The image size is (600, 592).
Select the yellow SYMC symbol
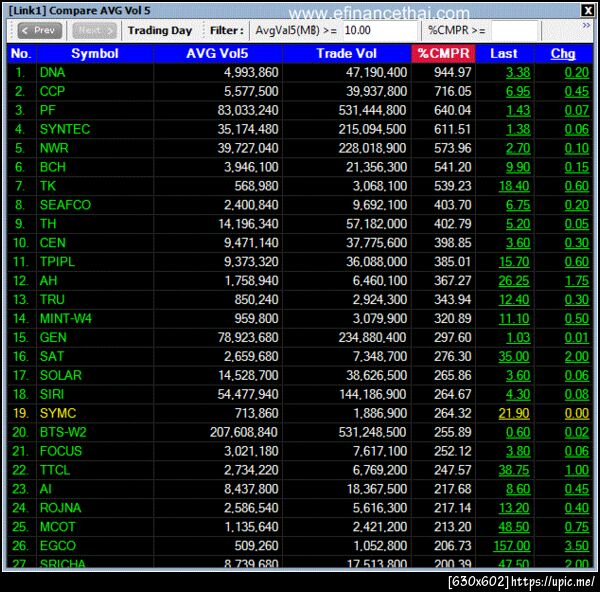(58, 413)
